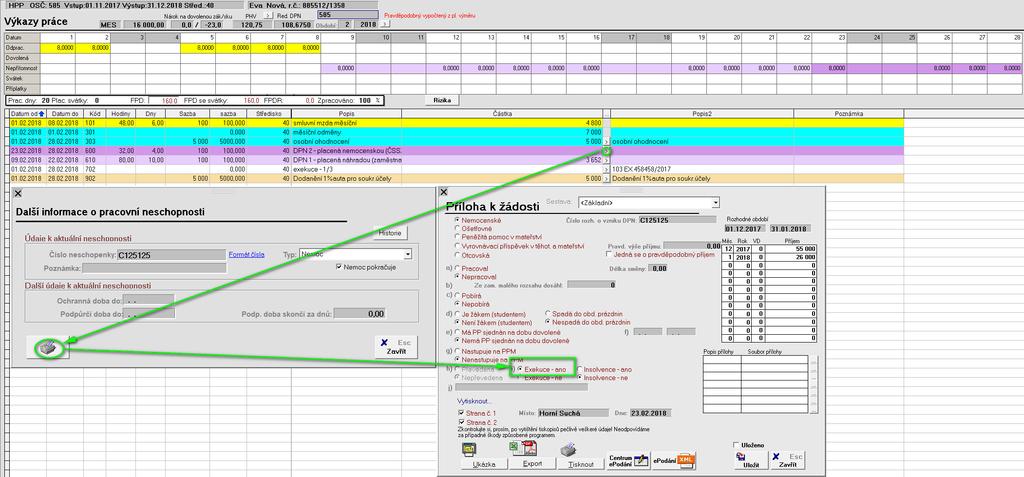Select the Ošetřovné radio option
Screen dimensions: 1024x477
pyautogui.click(x=457, y=229)
